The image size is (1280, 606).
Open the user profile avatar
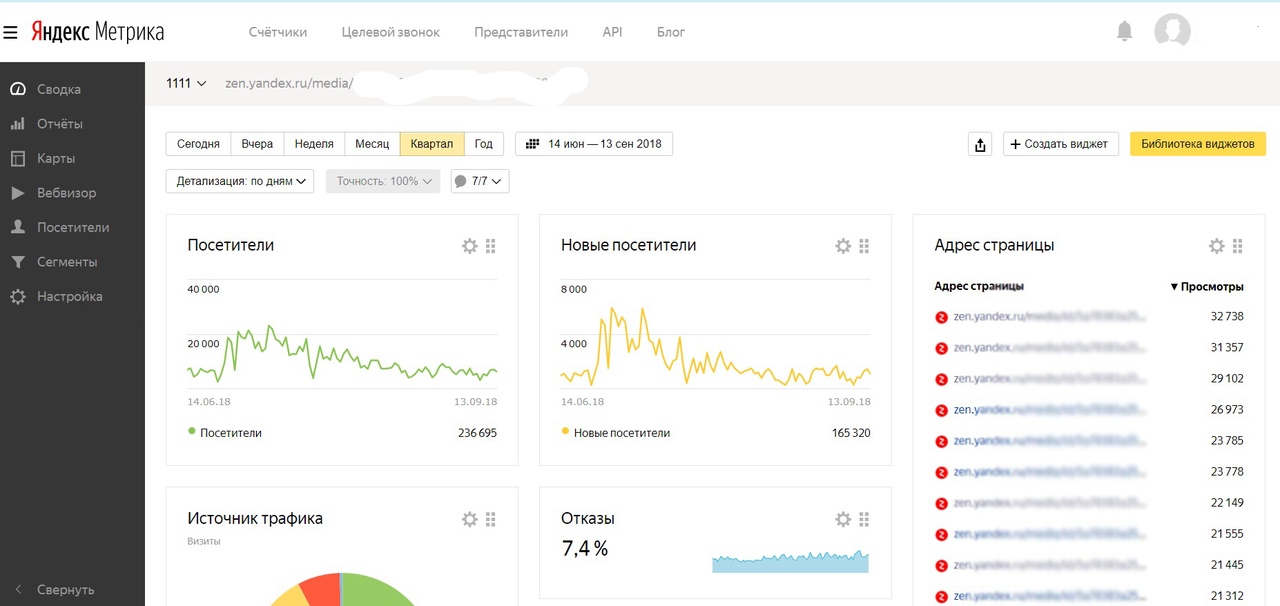tap(1172, 32)
